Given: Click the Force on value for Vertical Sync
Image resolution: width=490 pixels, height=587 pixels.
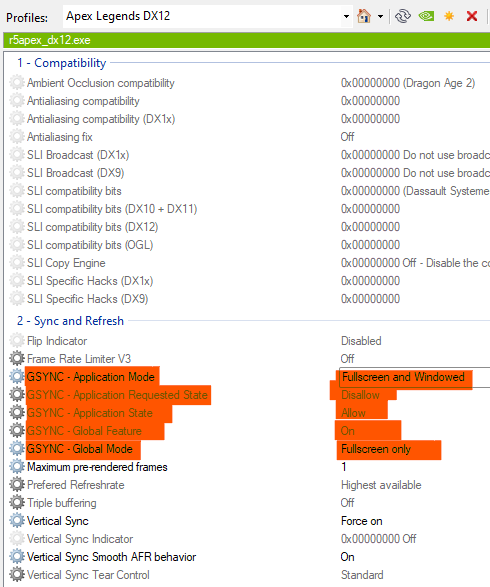Looking at the screenshot, I should (362, 521).
